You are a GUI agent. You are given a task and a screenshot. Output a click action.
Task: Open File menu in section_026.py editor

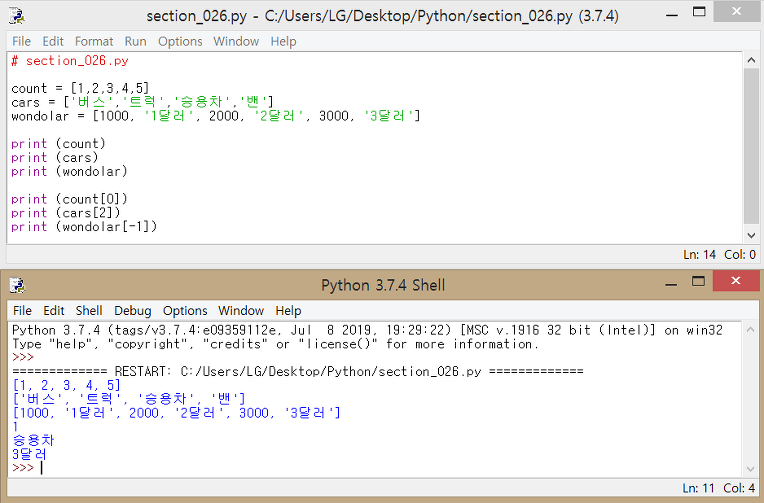(x=21, y=41)
